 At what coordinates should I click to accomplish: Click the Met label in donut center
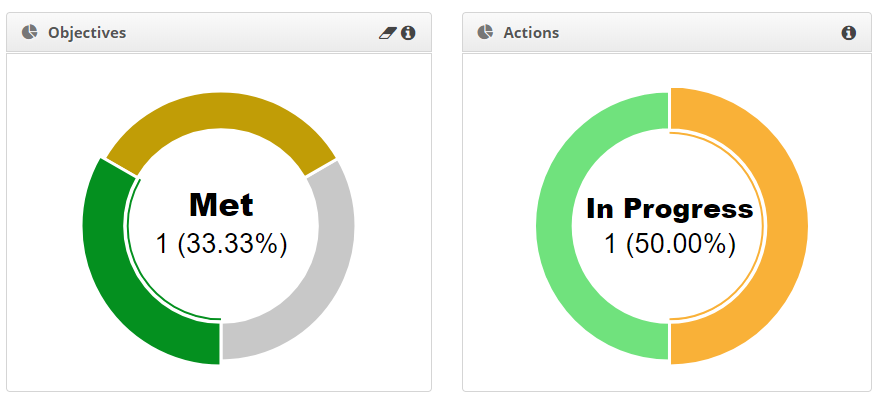(221, 205)
